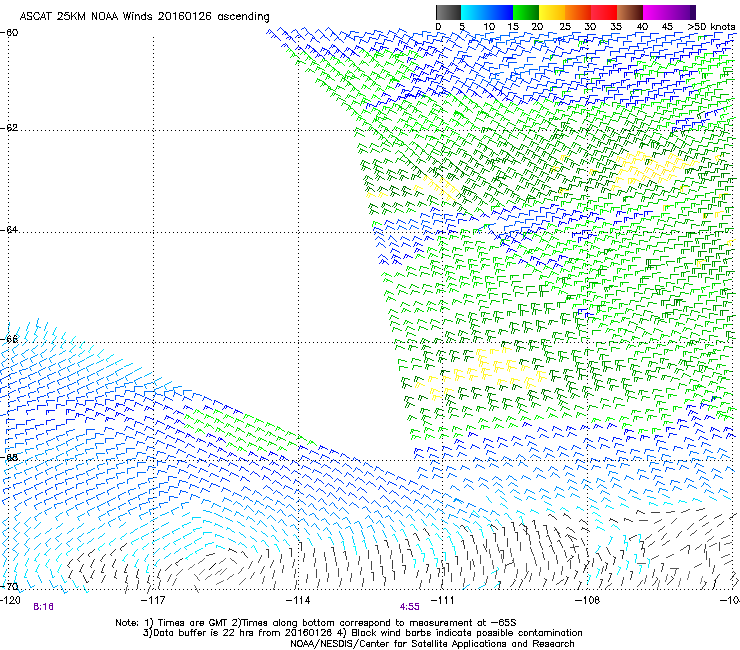Click the orange 25-30 knots legend segment
This screenshot has height=650, width=740.
point(578,12)
